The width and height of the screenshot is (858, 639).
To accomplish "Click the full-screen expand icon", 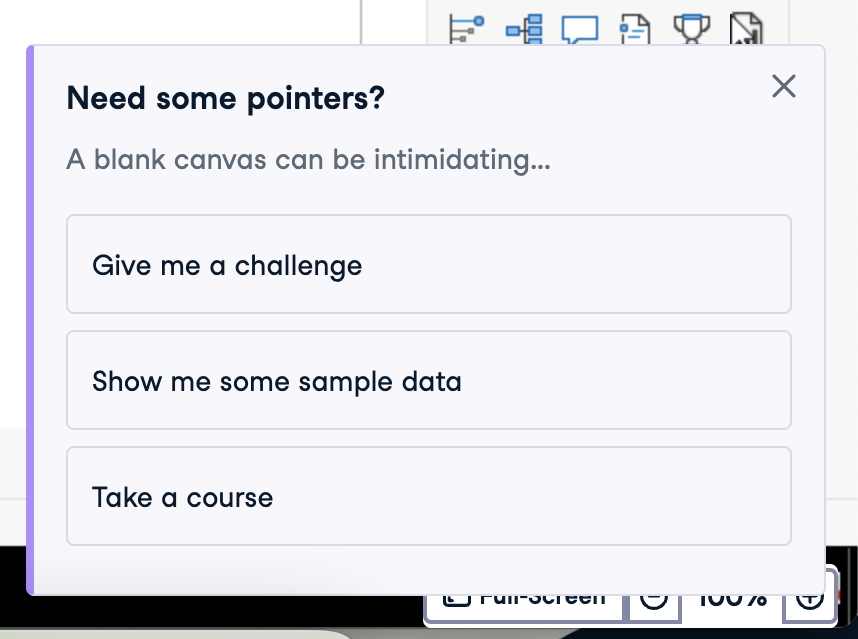I will click(456, 600).
